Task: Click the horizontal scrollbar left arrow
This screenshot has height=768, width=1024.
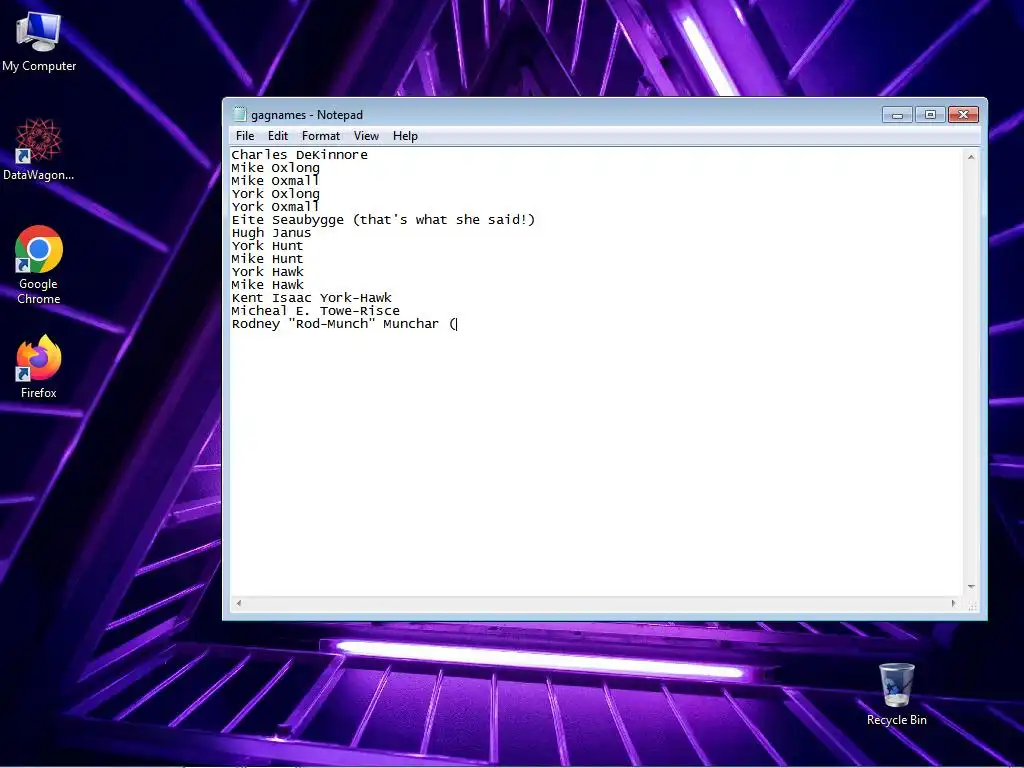Action: click(239, 603)
